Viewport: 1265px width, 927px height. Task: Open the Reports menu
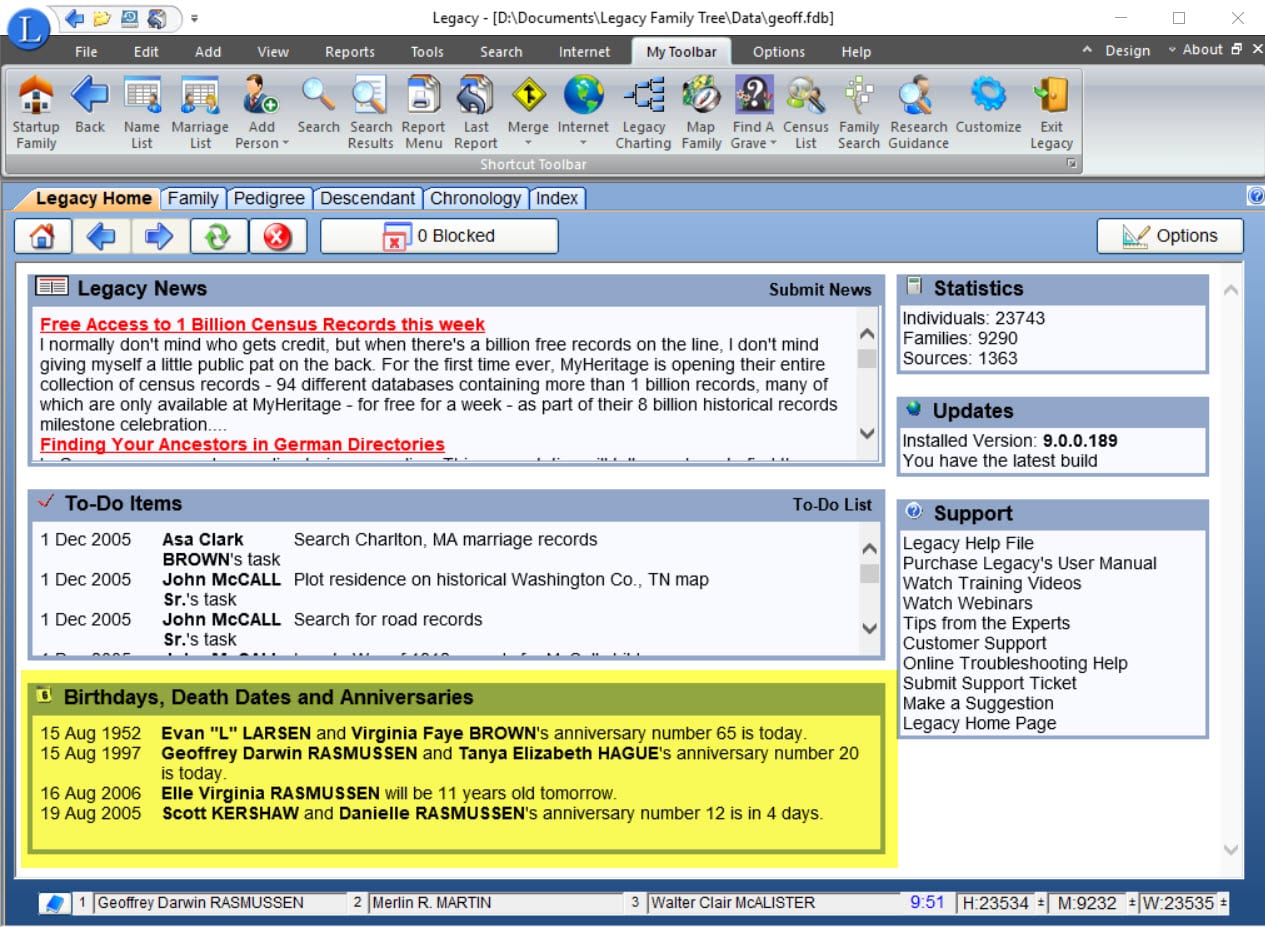click(350, 52)
